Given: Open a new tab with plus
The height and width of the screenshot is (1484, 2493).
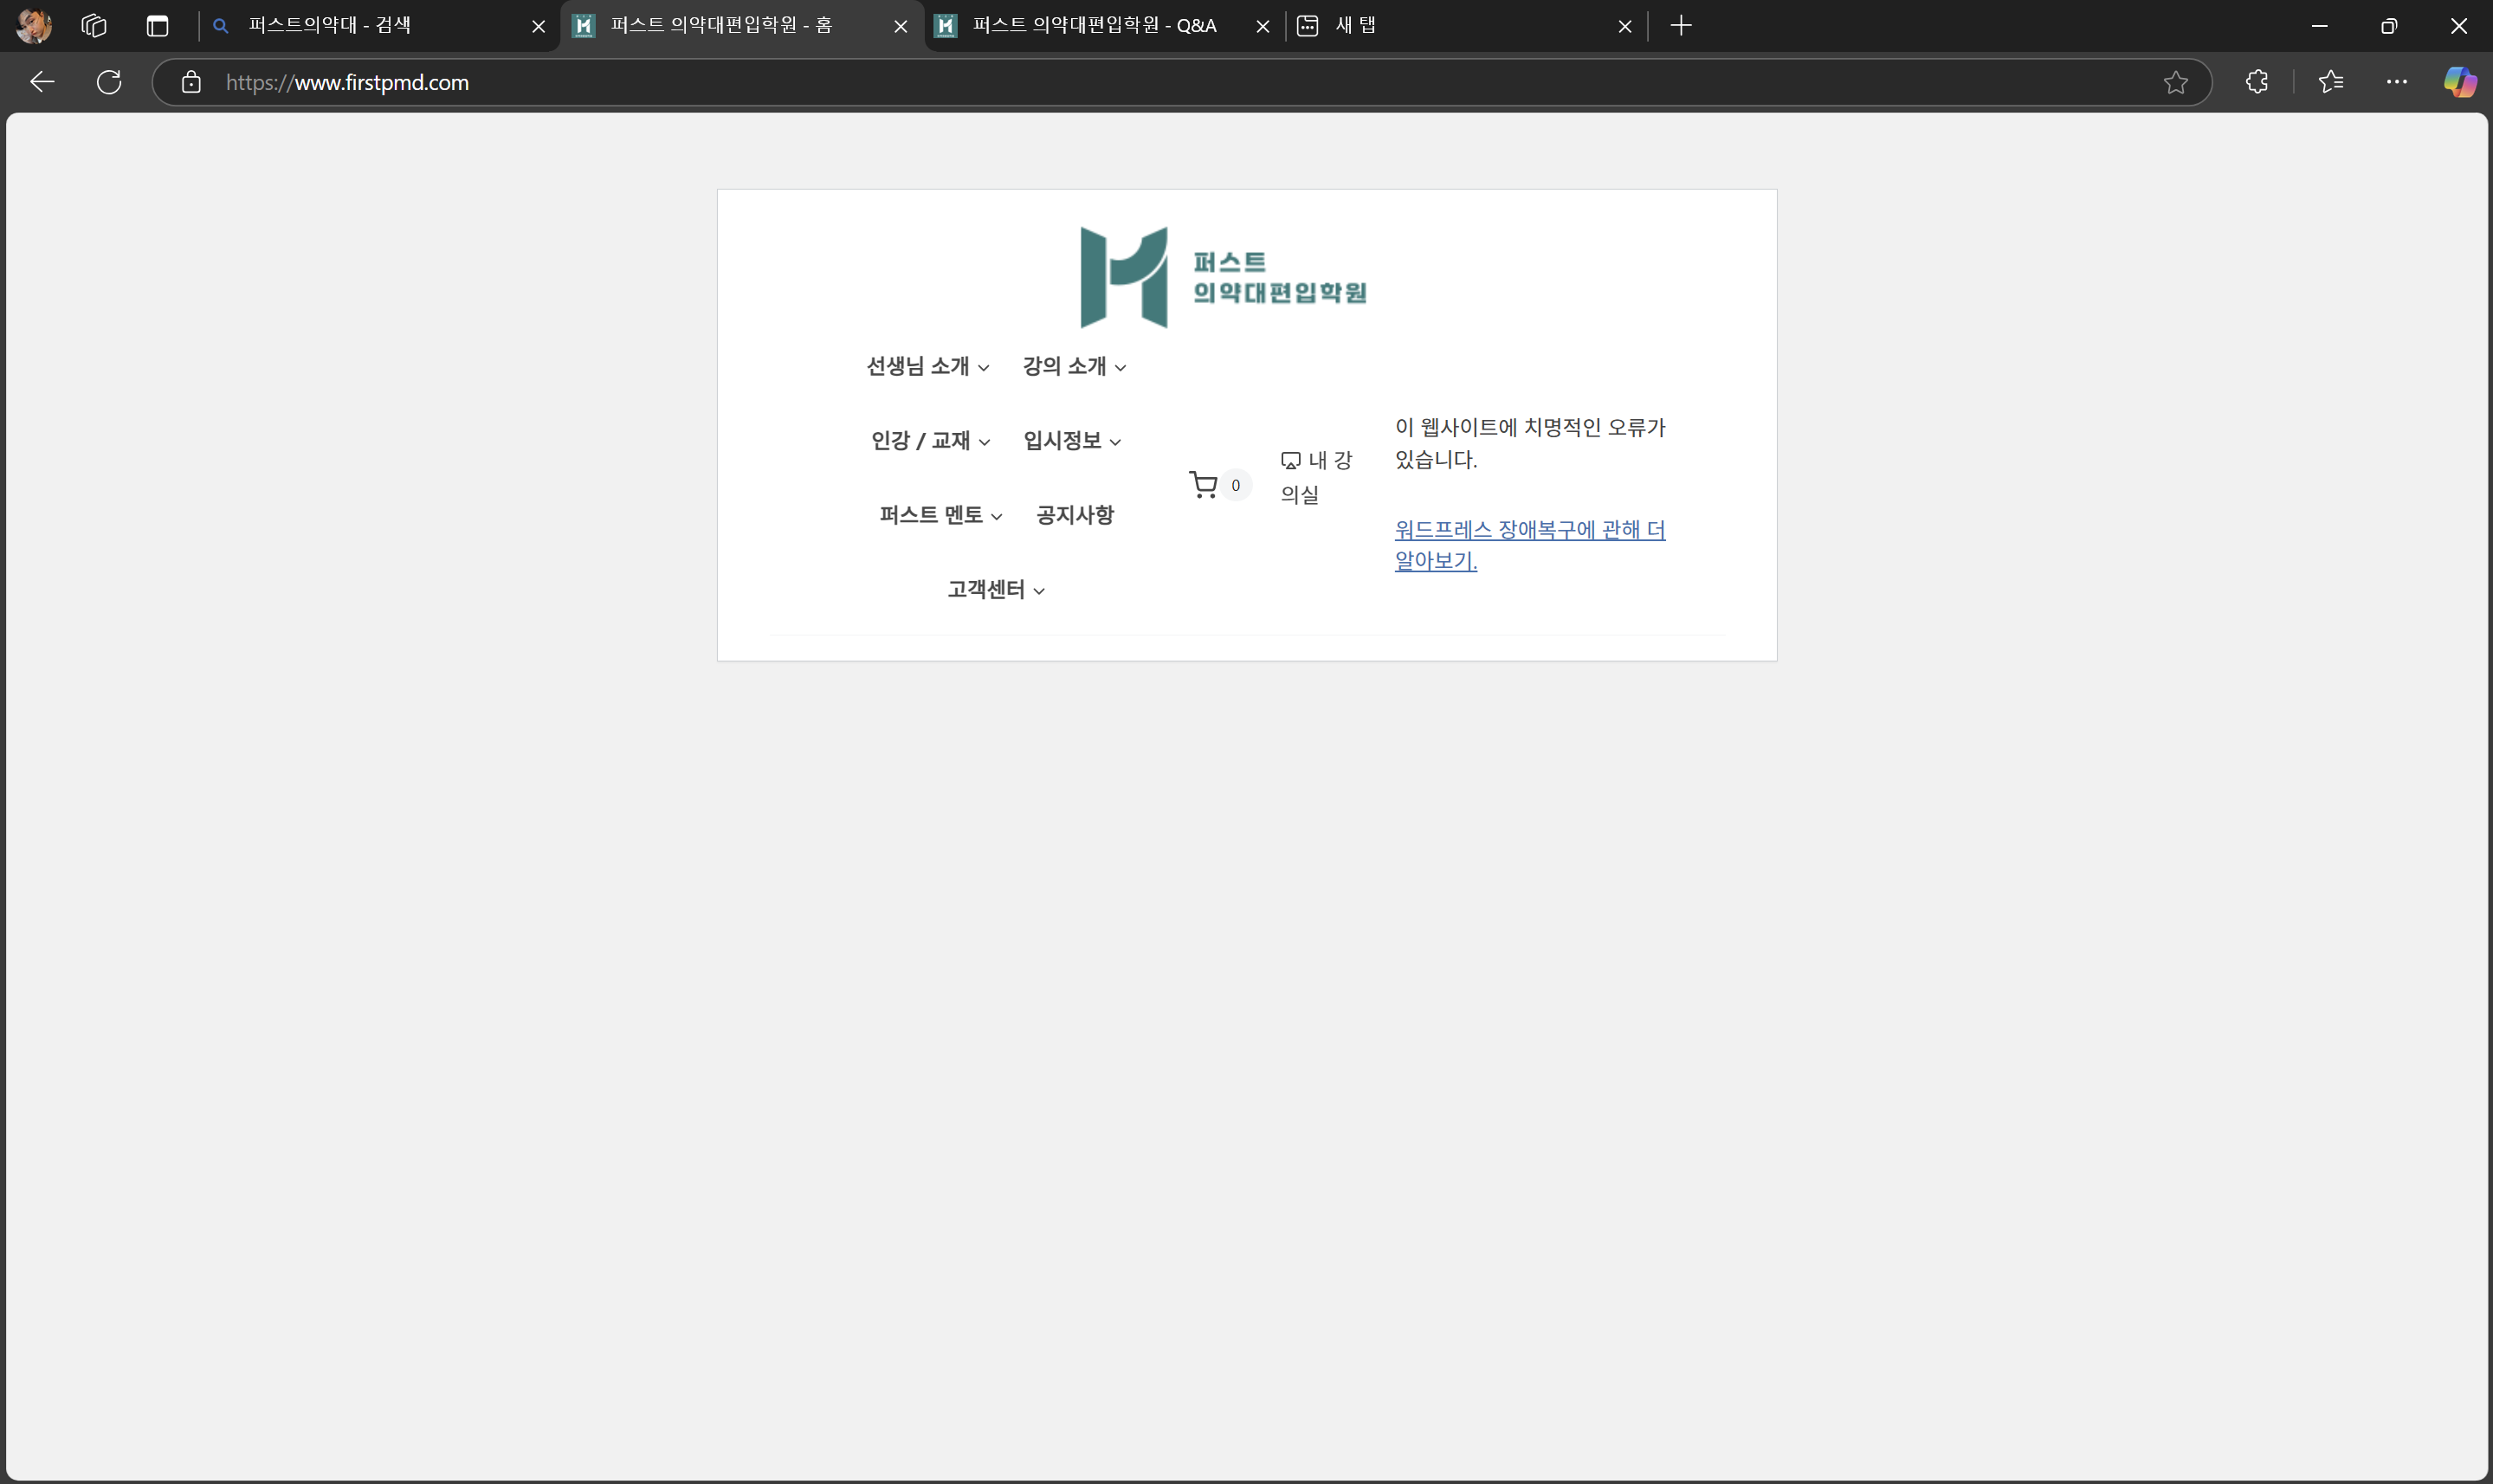Looking at the screenshot, I should tap(1681, 26).
